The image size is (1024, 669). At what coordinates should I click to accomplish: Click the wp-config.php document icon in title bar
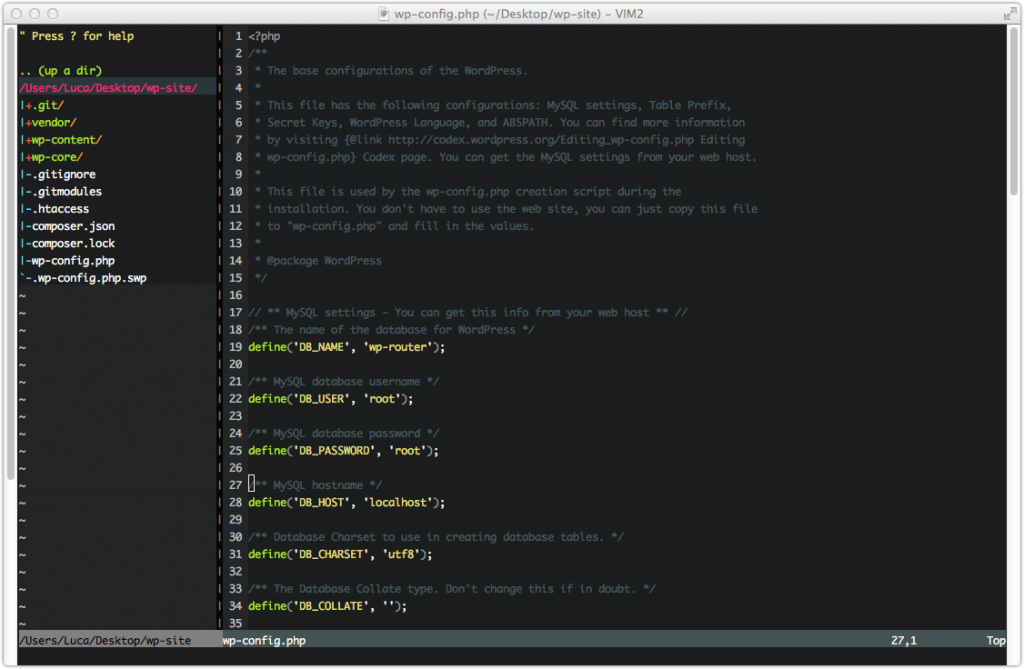pos(383,14)
